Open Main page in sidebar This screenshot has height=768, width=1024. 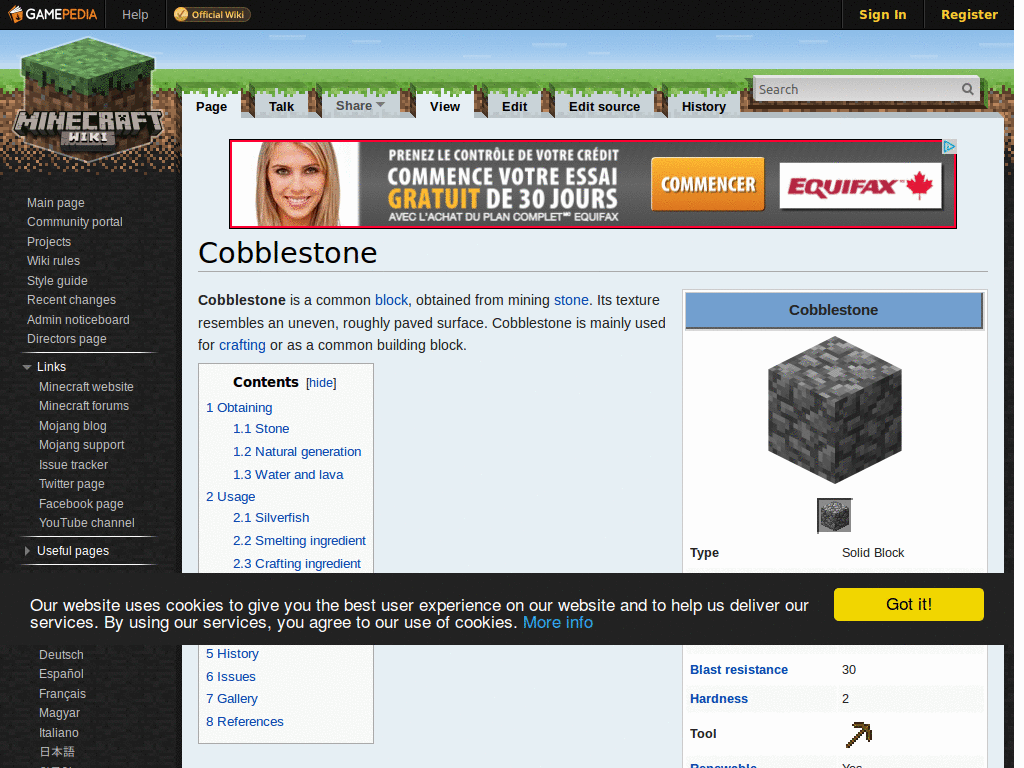click(x=56, y=202)
